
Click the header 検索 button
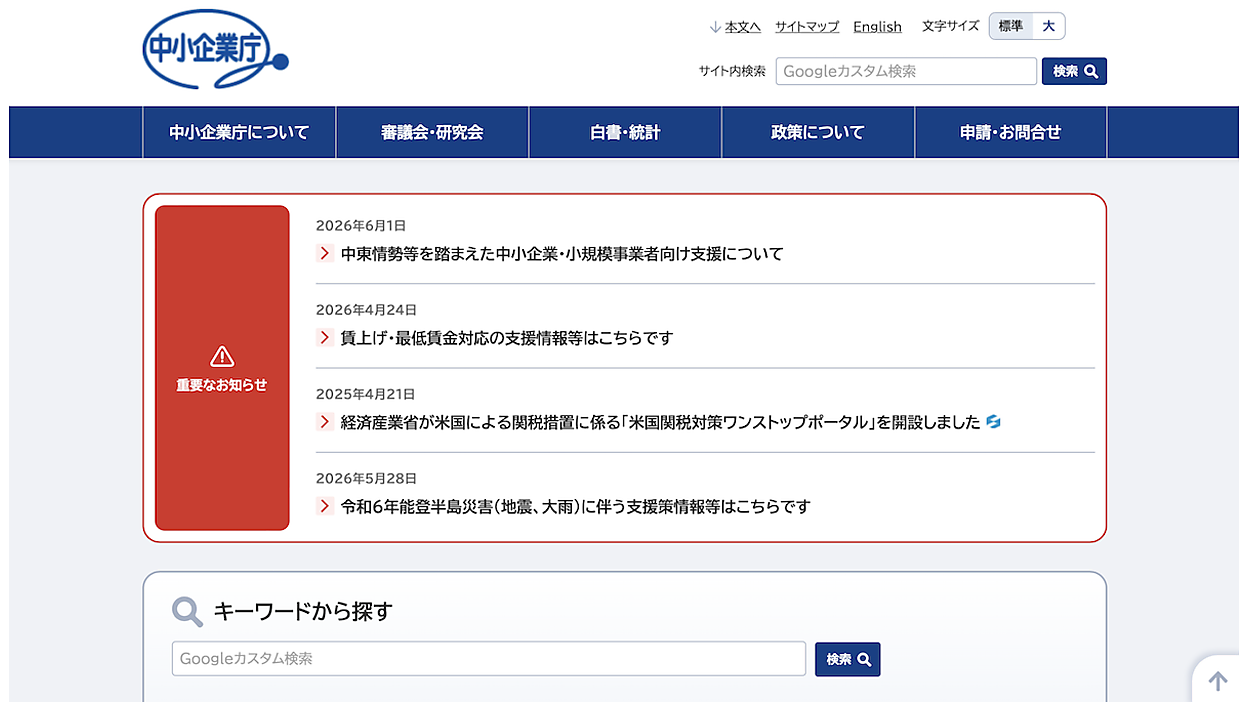[x=1074, y=71]
